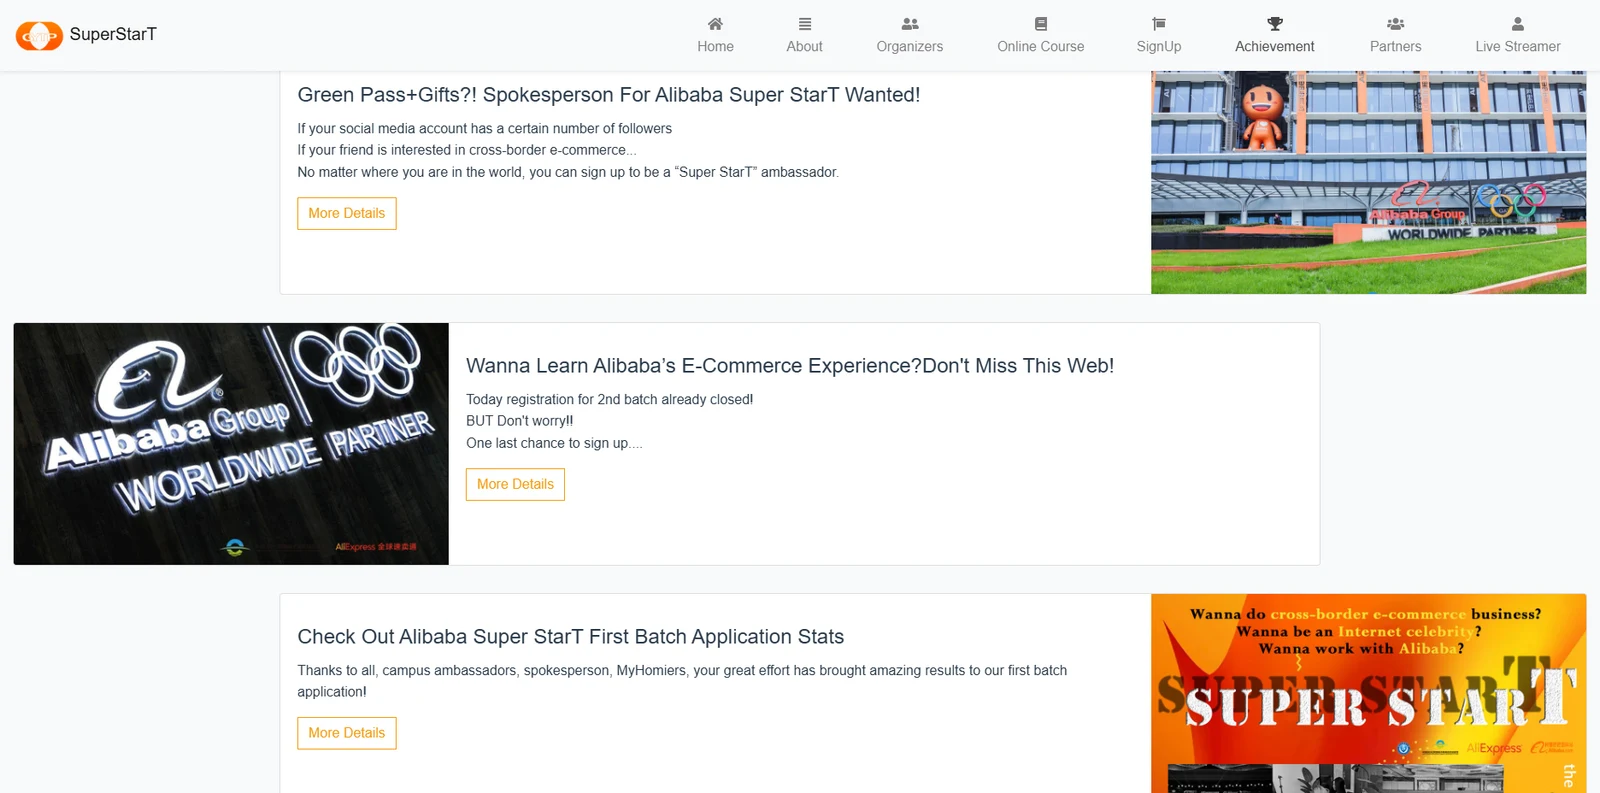Click text 'Today registration for 2nd batch already closed!'
Viewport: 1600px width, 793px height.
click(610, 400)
